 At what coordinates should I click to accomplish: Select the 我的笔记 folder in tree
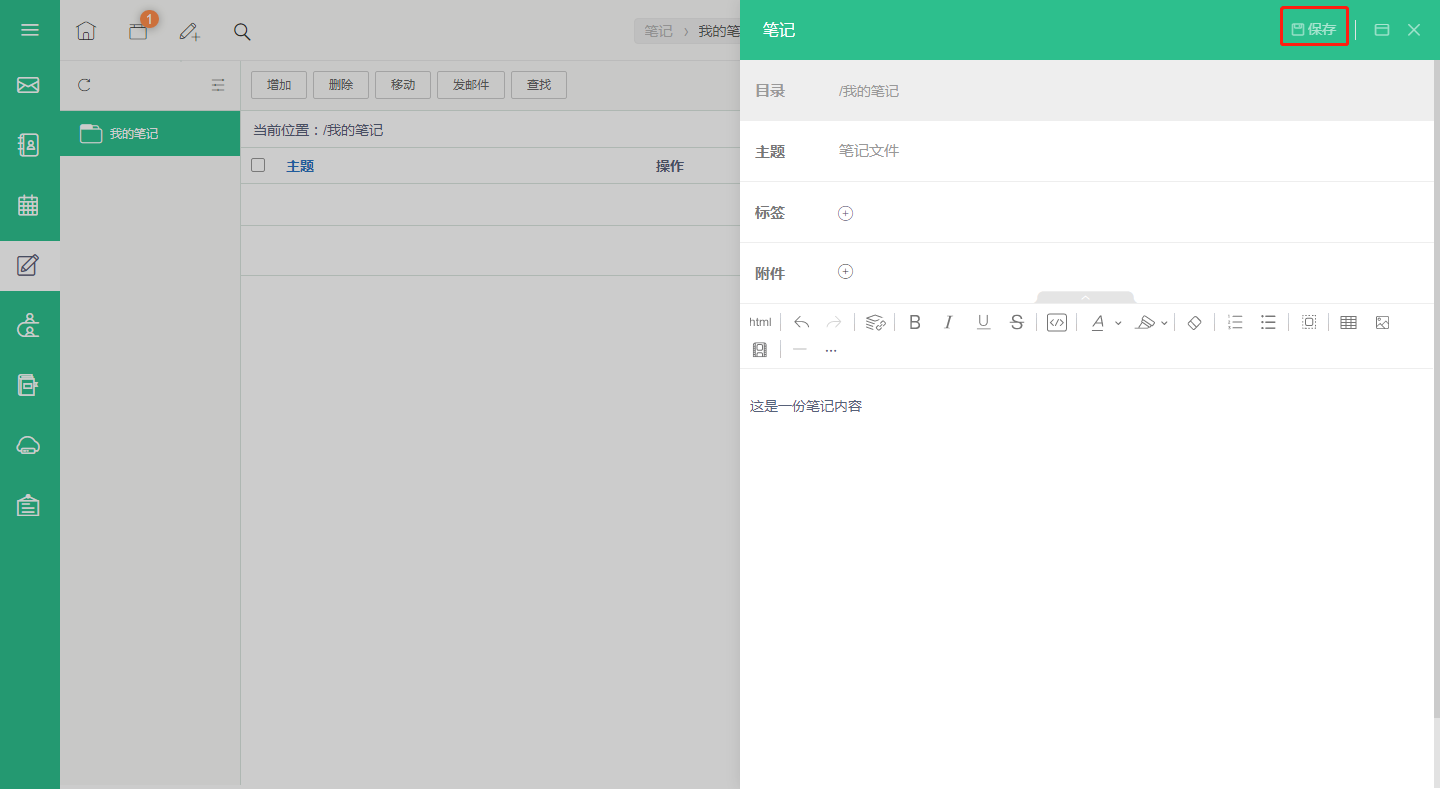point(150,133)
